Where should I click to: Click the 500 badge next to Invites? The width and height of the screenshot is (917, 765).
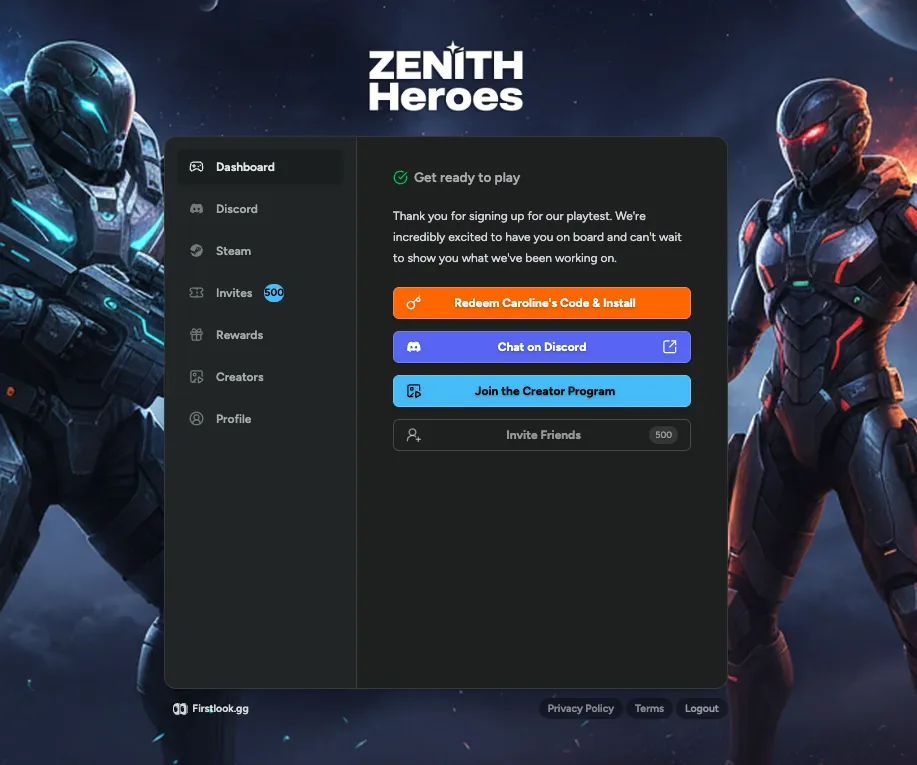point(274,293)
